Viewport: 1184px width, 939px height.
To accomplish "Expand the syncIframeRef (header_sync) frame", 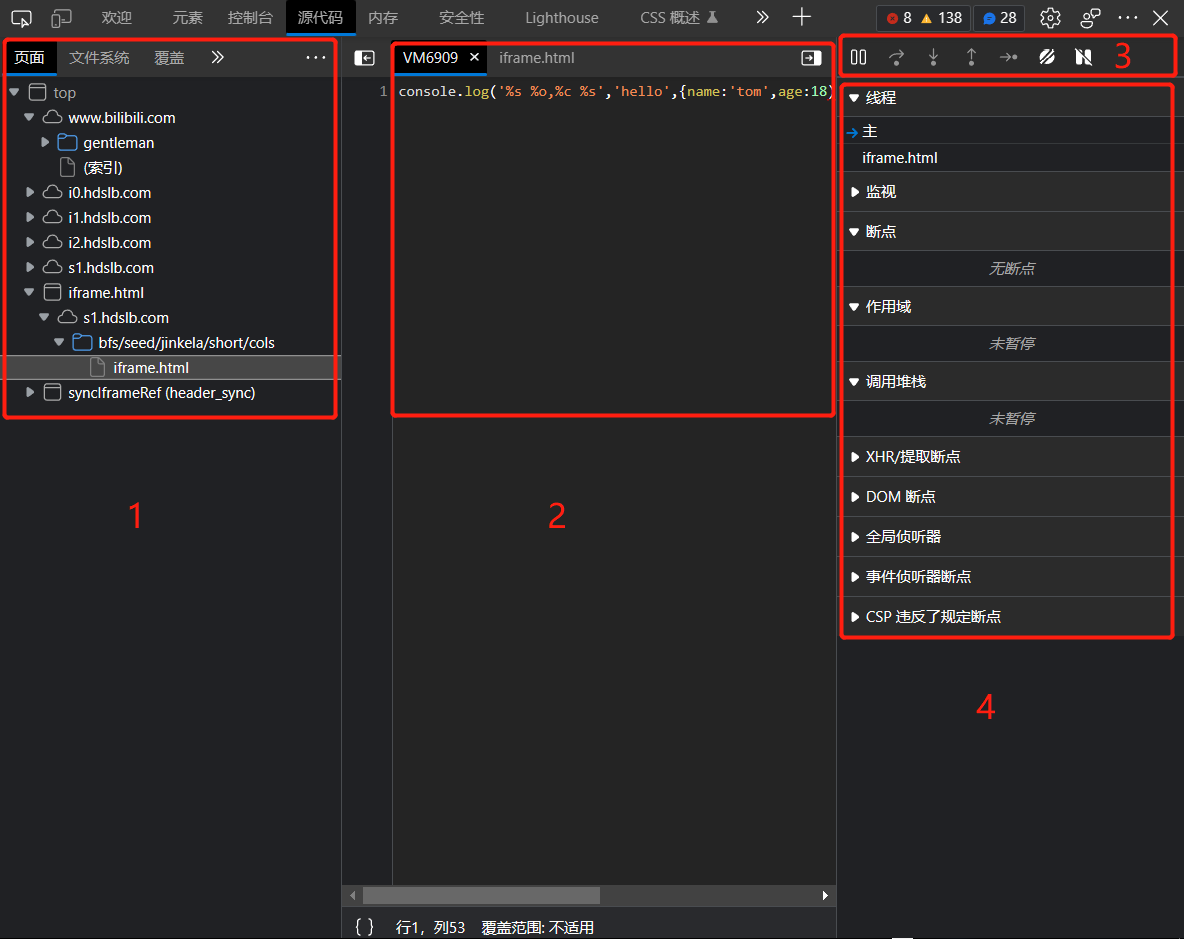I will (29, 392).
